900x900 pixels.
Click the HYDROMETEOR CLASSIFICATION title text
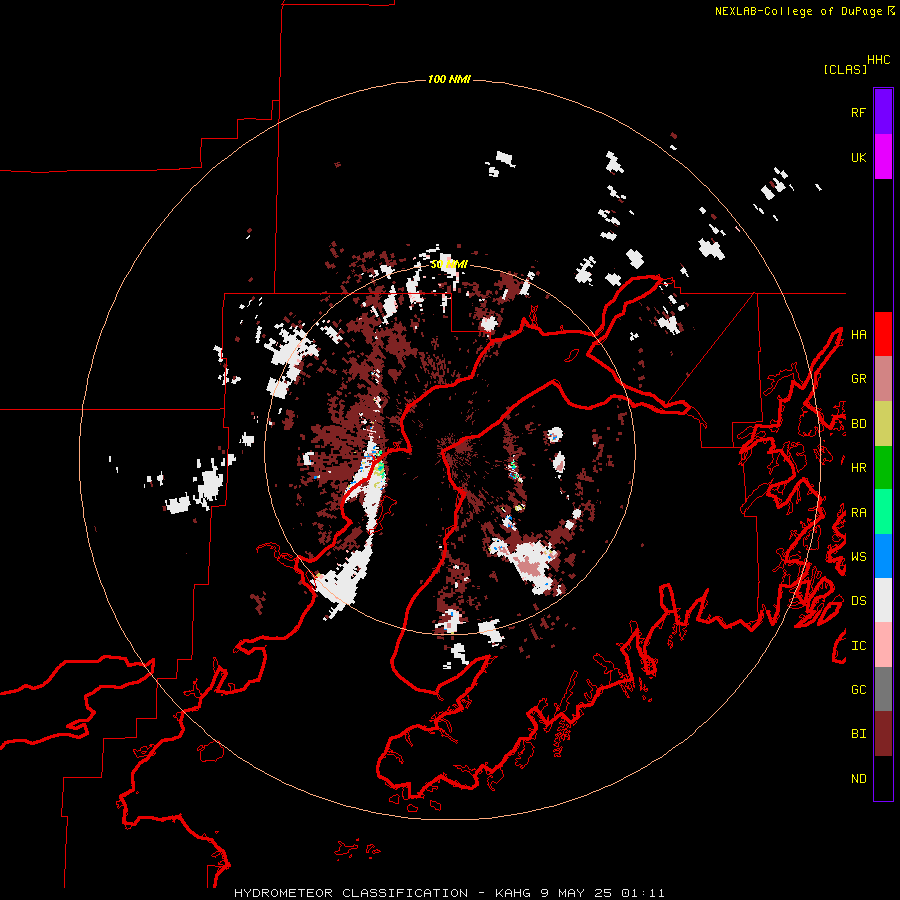coord(351,893)
